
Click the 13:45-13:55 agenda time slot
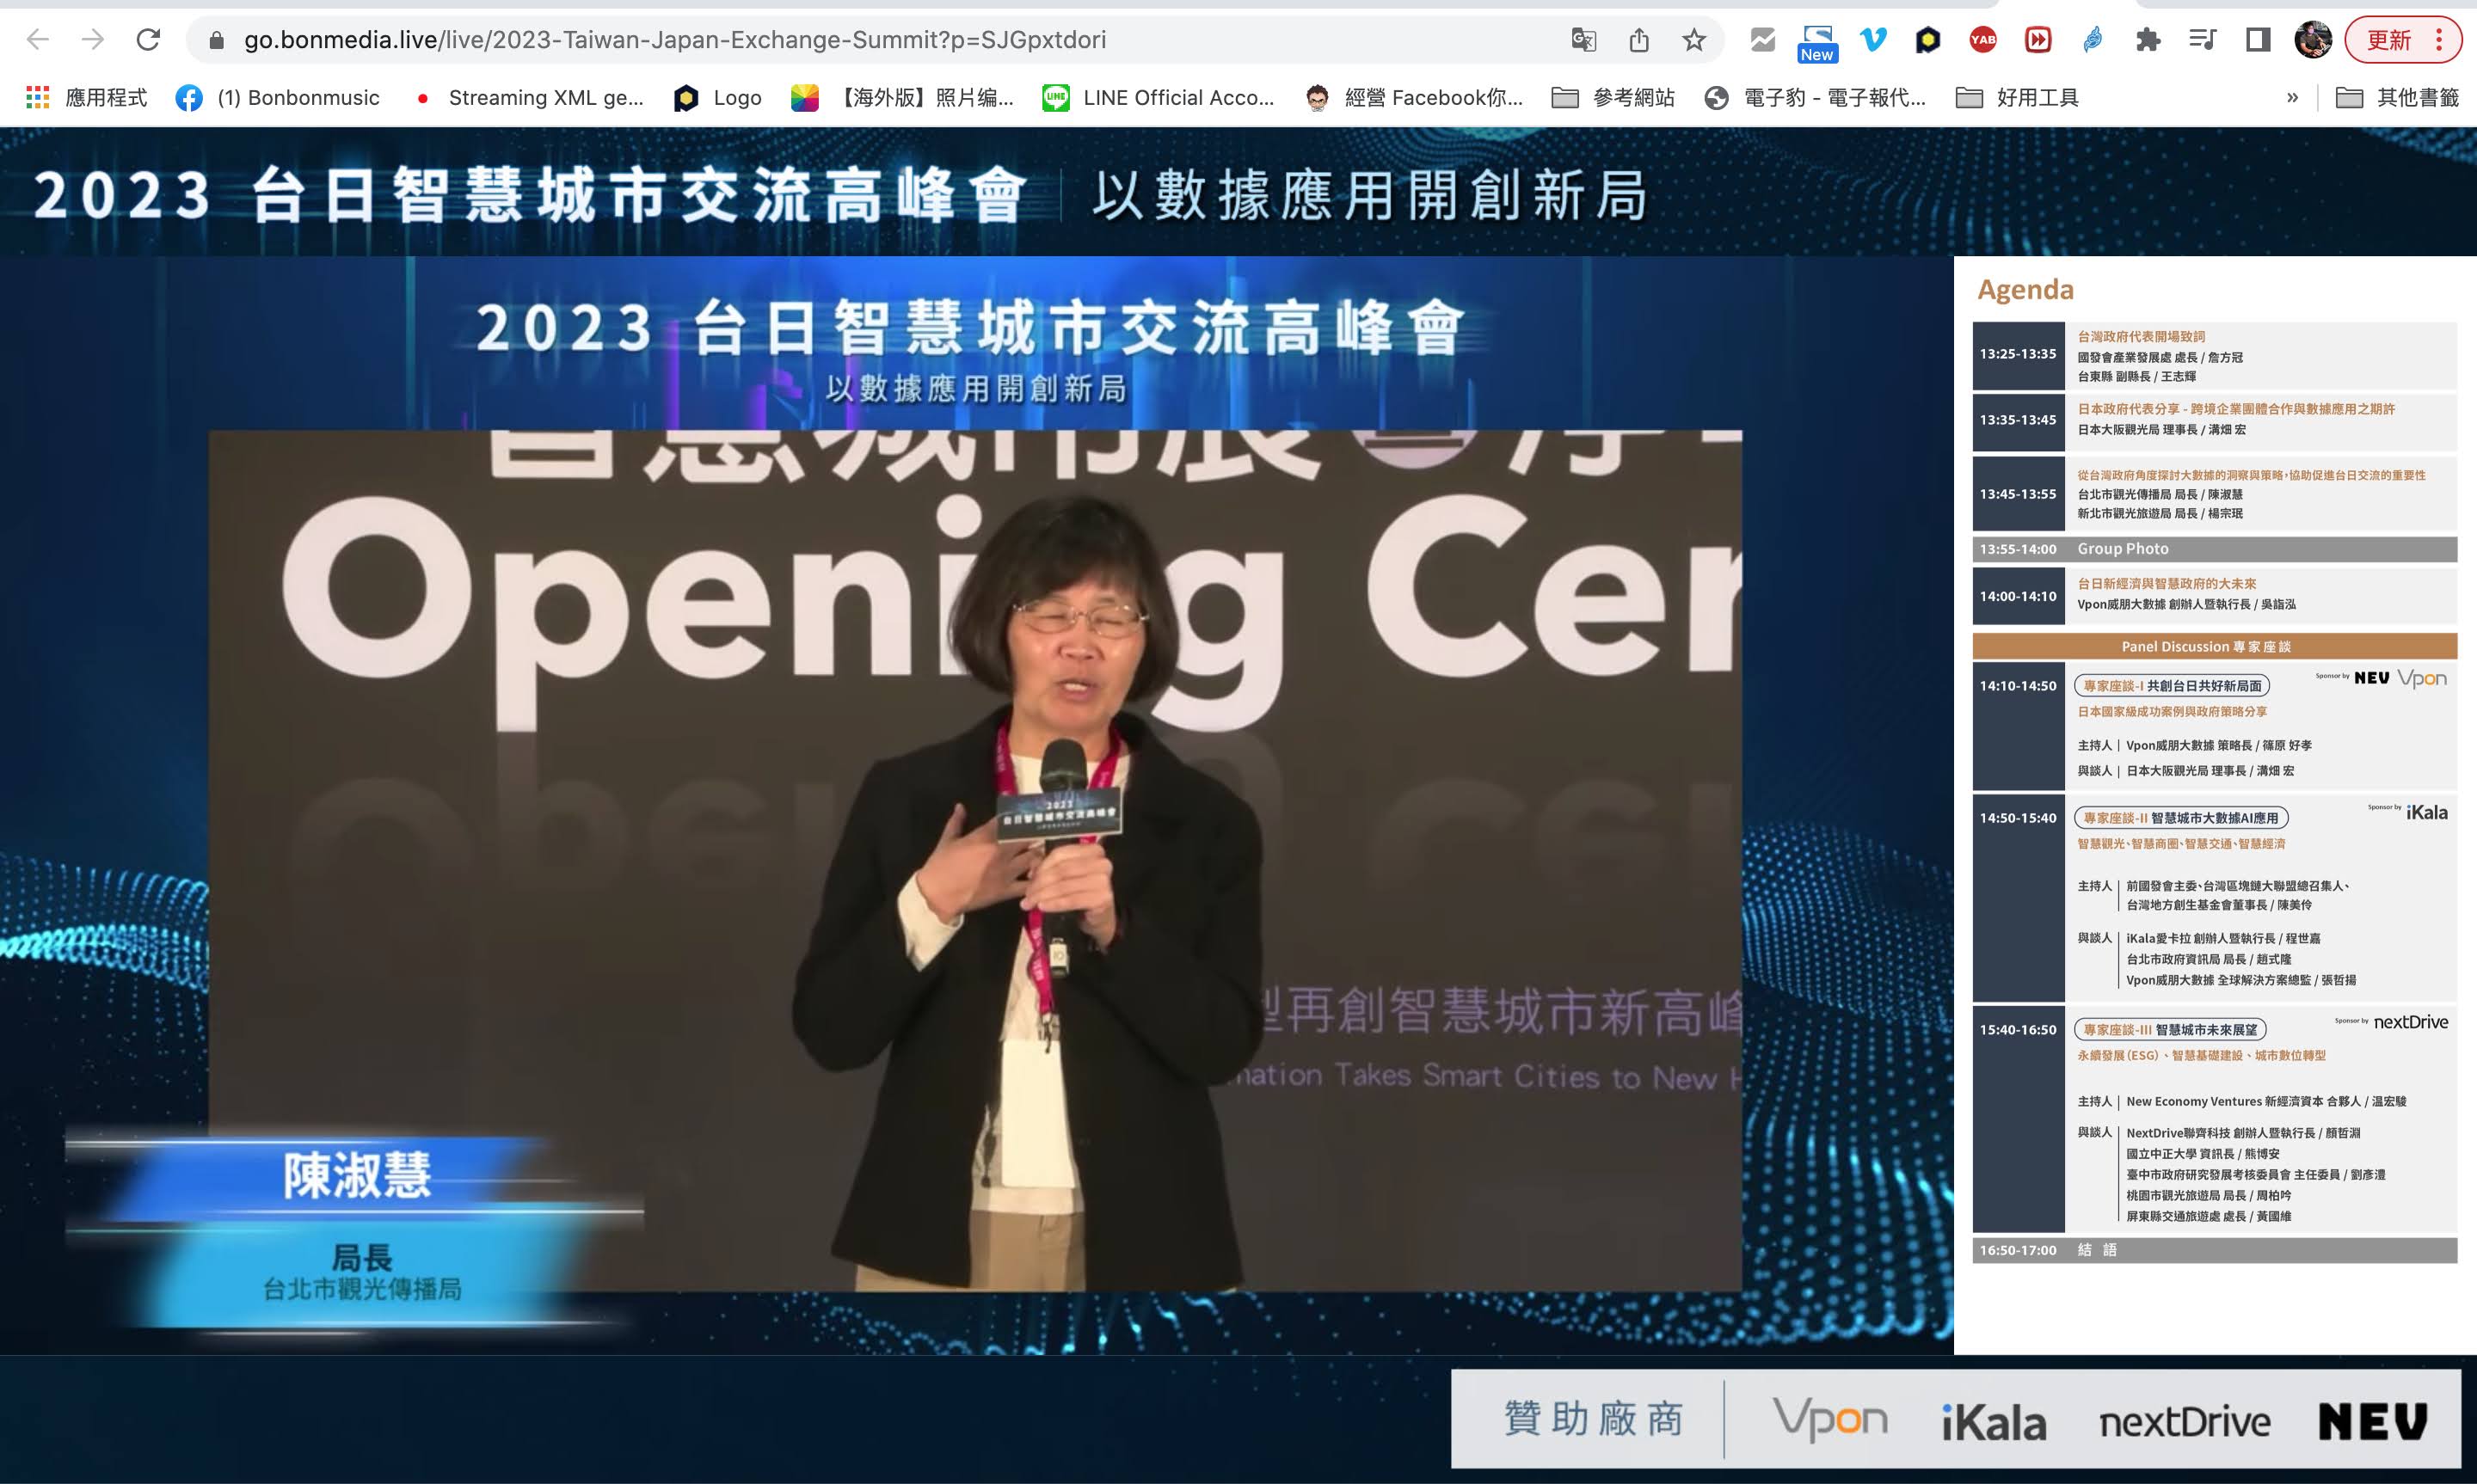point(2018,494)
